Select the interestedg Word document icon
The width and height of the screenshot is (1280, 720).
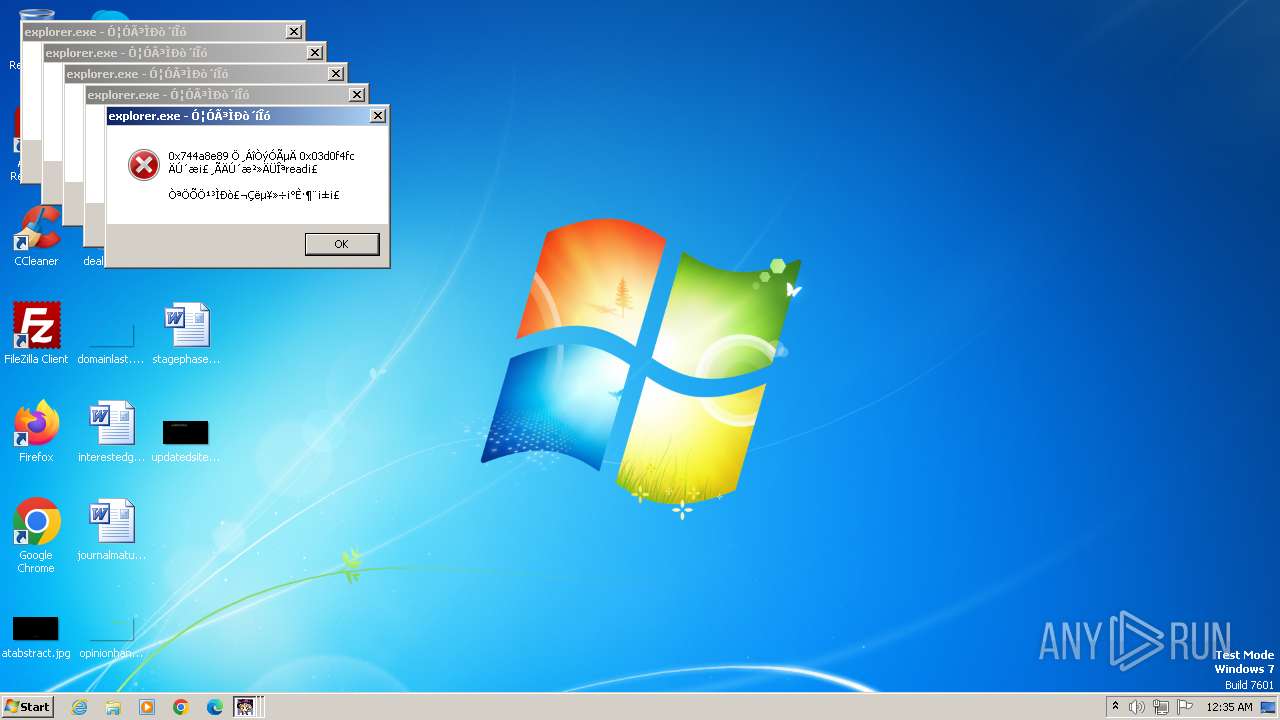click(111, 432)
